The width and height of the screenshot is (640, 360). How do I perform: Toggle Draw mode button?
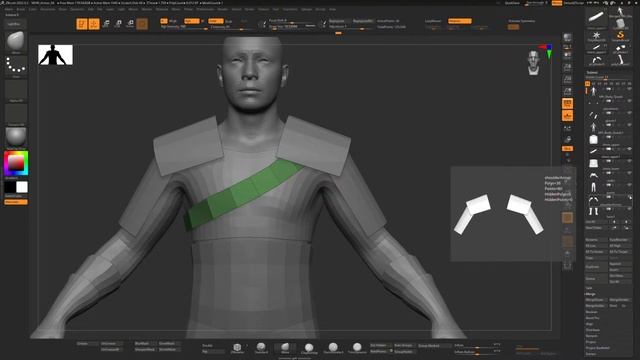point(94,24)
